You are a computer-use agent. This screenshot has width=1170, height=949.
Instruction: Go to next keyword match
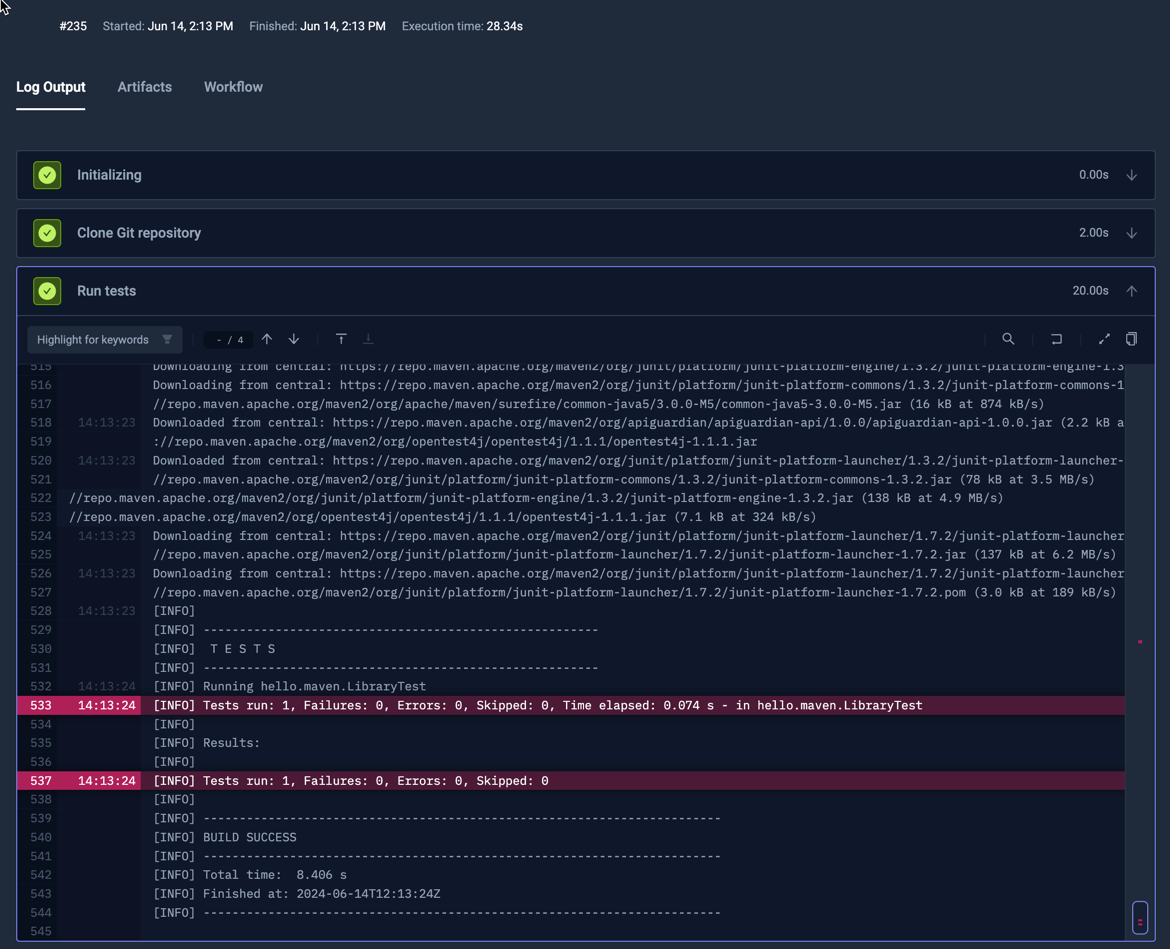[x=293, y=339]
